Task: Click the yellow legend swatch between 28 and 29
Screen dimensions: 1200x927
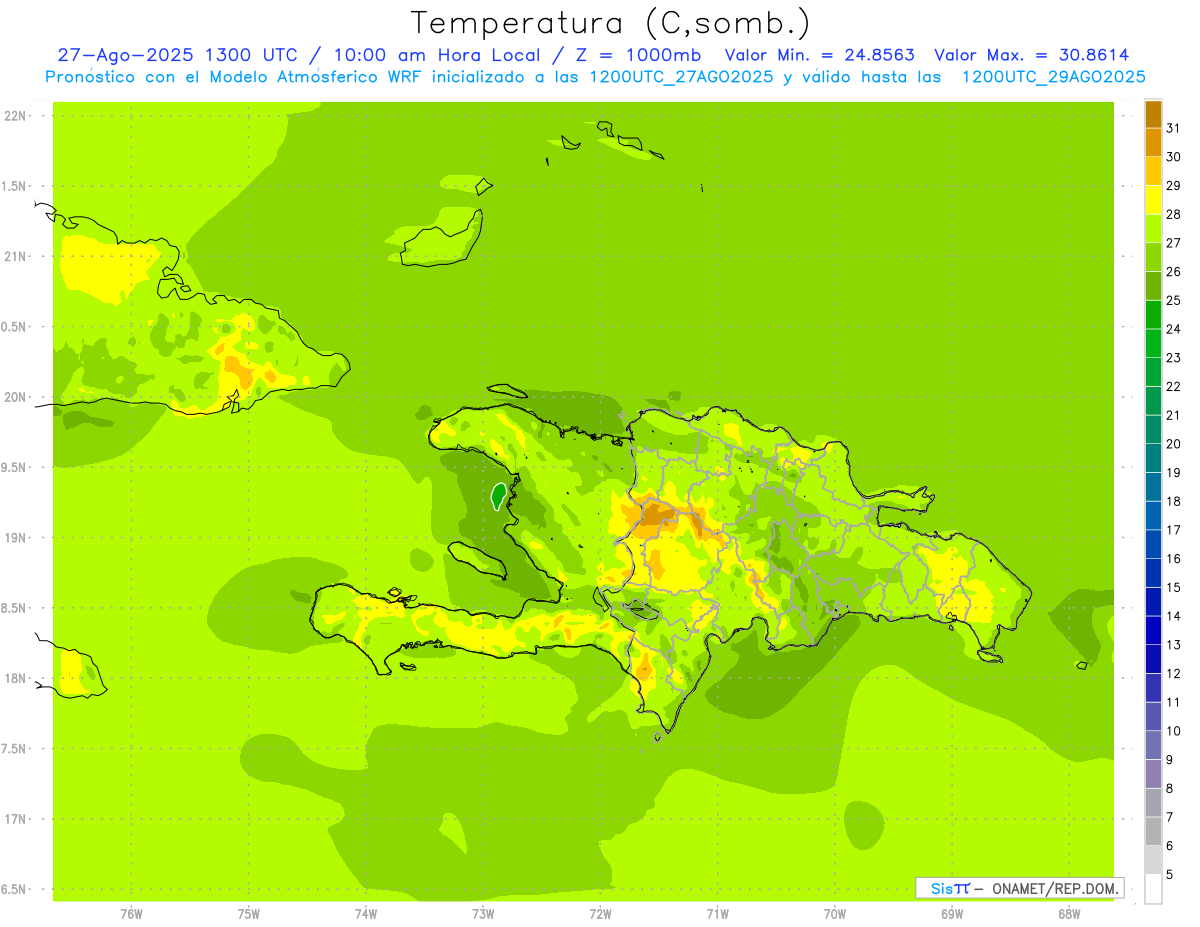Action: (x=1153, y=200)
